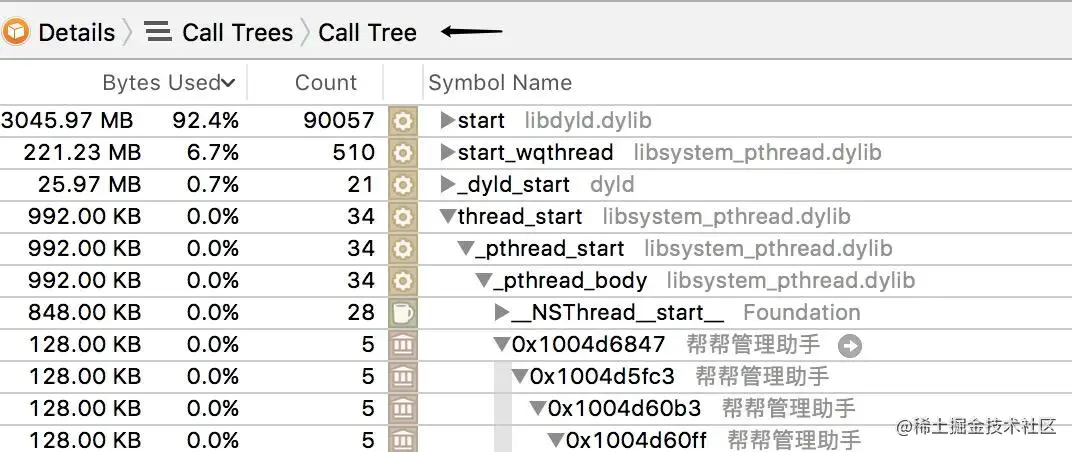
Task: Click the orange Details cube icon
Action: click(16, 31)
